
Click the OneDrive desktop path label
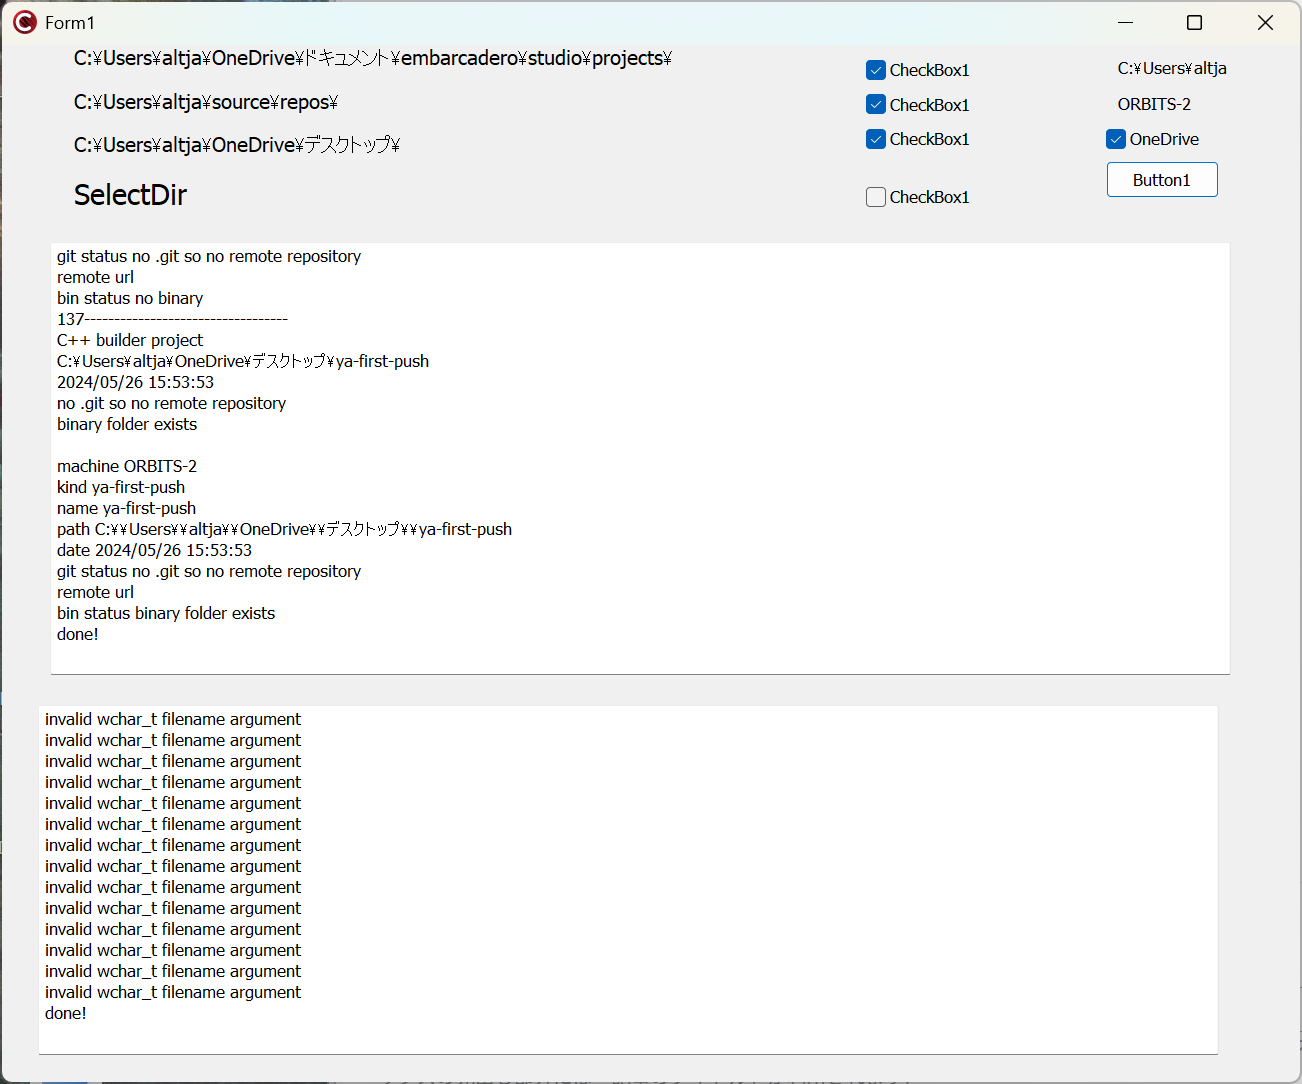click(236, 145)
